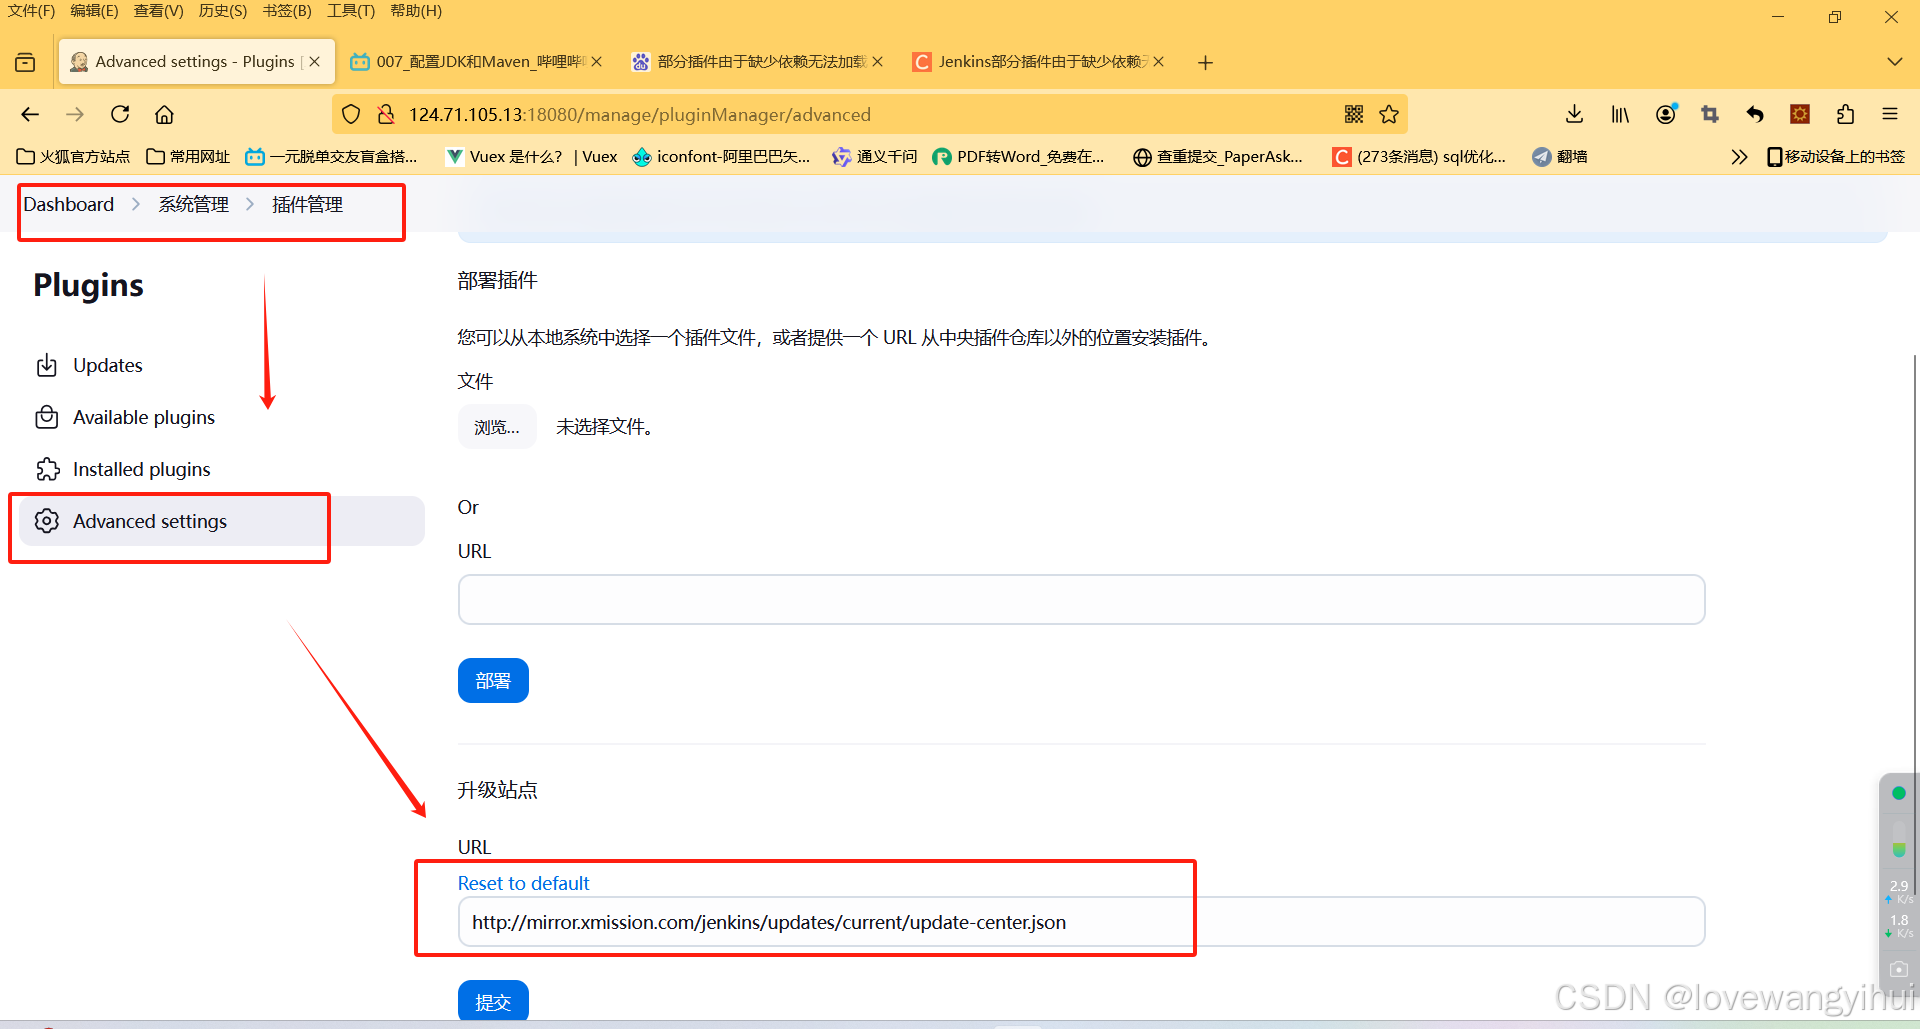Bookmark this page with the star icon
Screen dimensions: 1920x1029
click(x=1389, y=114)
